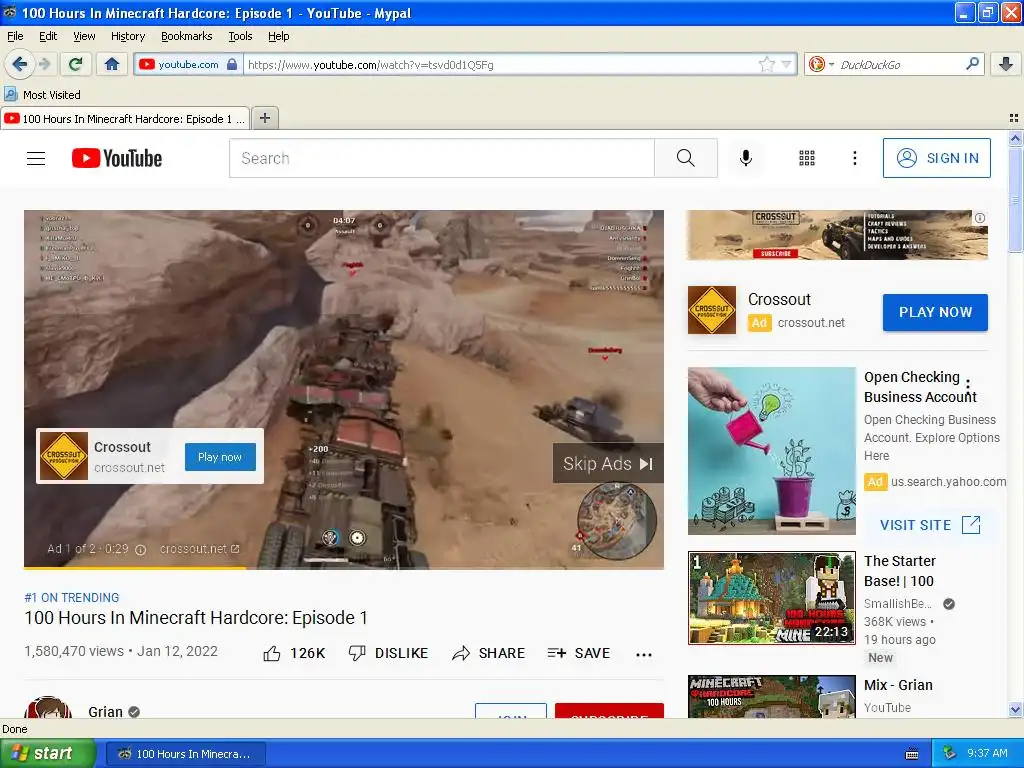Open more actions ellipsis under the video

[x=644, y=654]
